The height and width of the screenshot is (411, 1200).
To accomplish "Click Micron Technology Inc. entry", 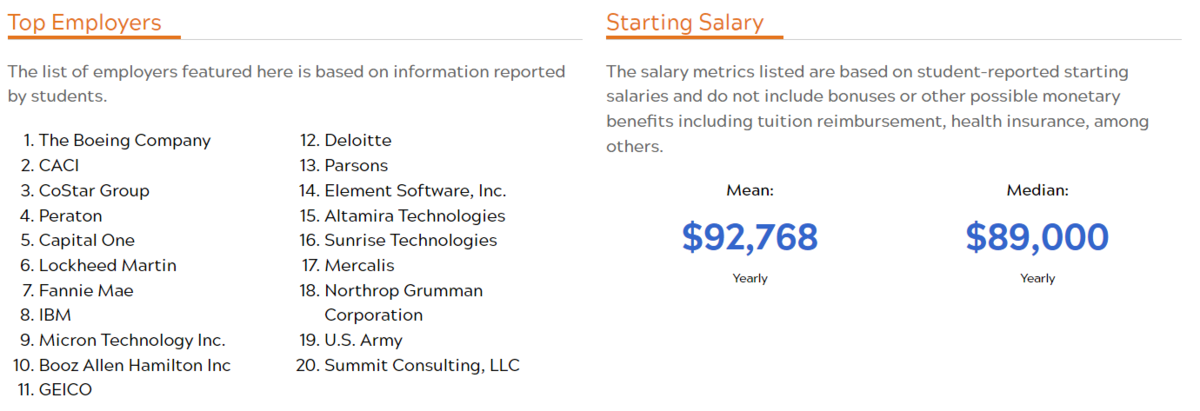I will point(132,340).
